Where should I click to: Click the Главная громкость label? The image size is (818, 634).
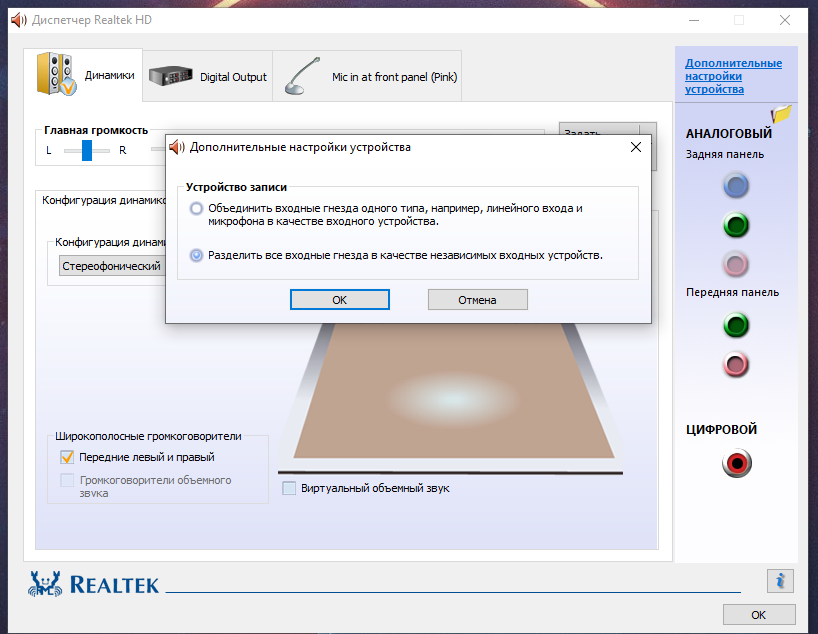[x=96, y=130]
